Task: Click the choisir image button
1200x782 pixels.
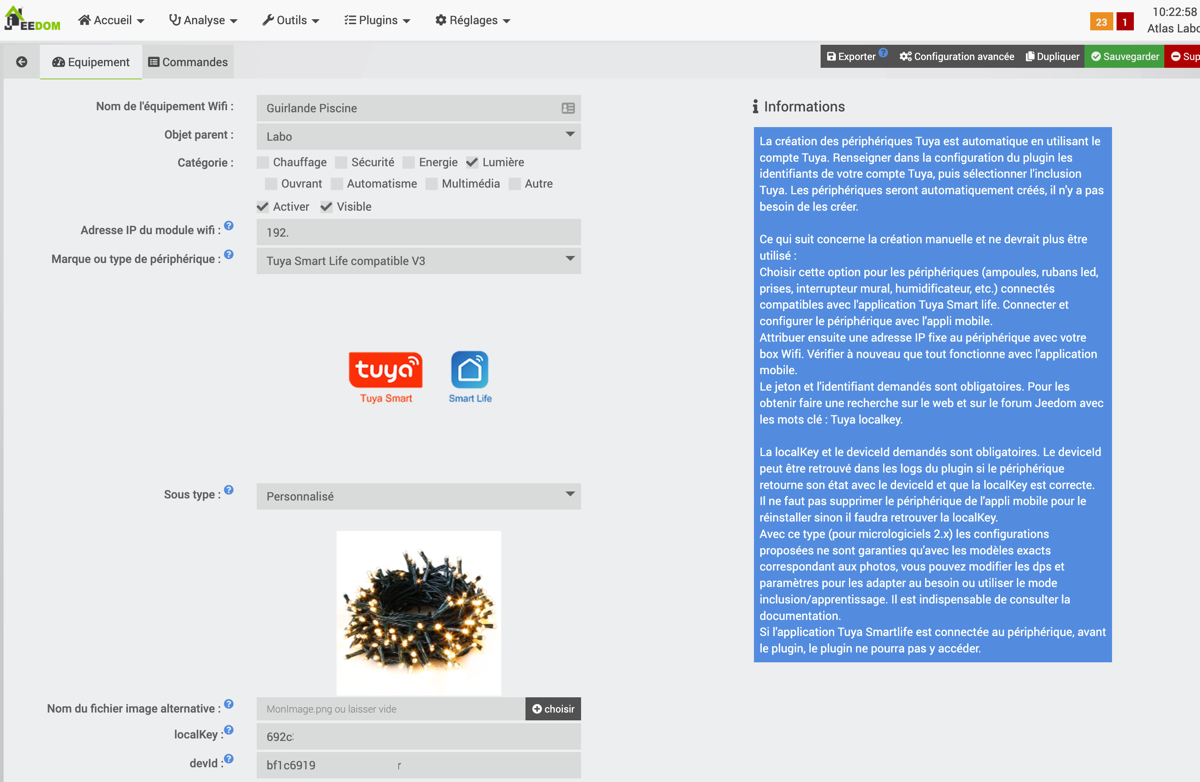Action: coord(553,709)
